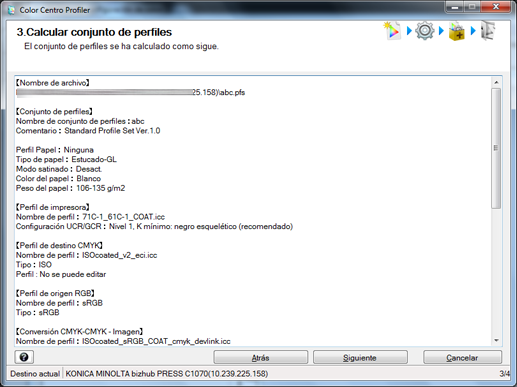Click the '3.Calcular conjunto de perfiles' title
Image resolution: width=517 pixels, height=387 pixels.
click(x=94, y=32)
